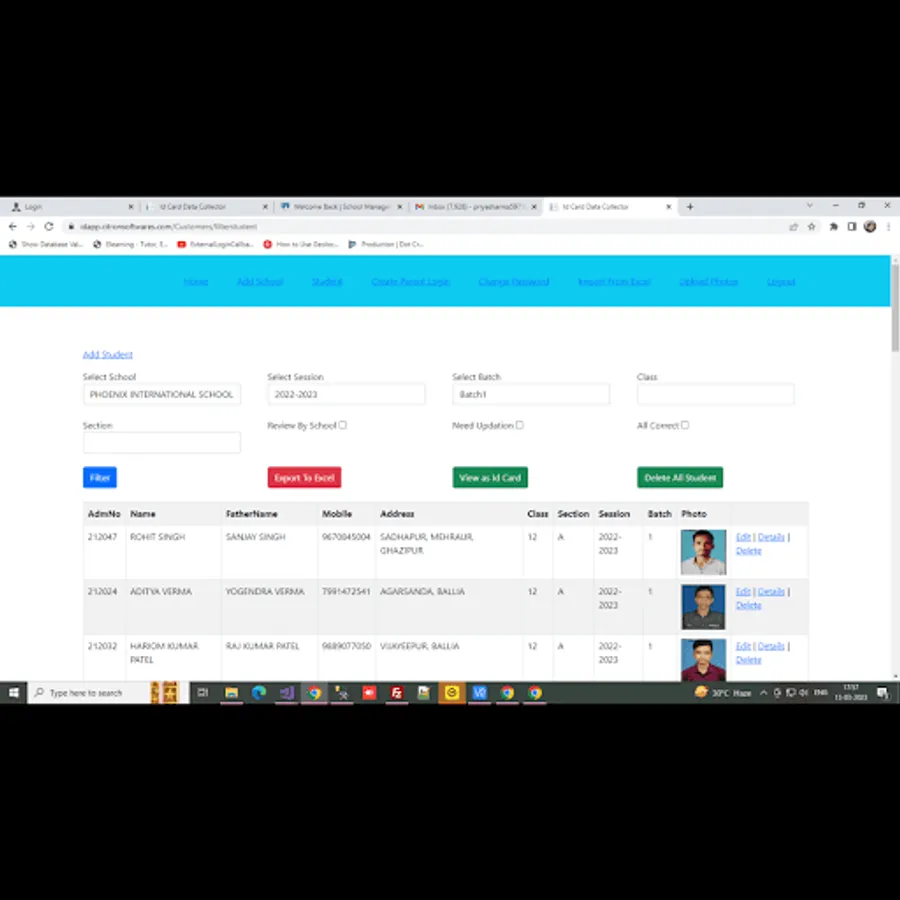Viewport: 900px width, 900px height.
Task: Click the blue Filter button
Action: pos(100,478)
